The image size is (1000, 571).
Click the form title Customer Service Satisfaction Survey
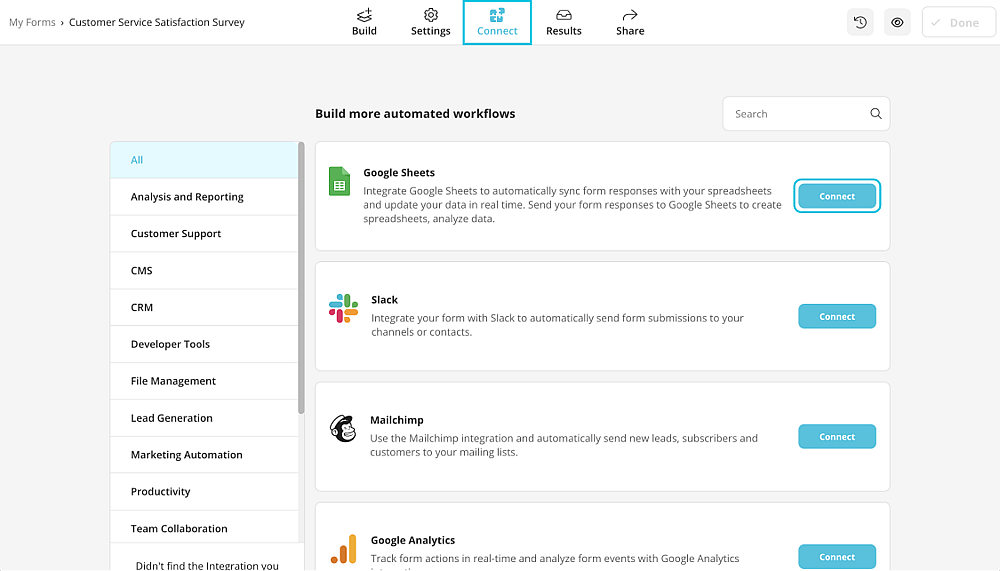point(157,22)
